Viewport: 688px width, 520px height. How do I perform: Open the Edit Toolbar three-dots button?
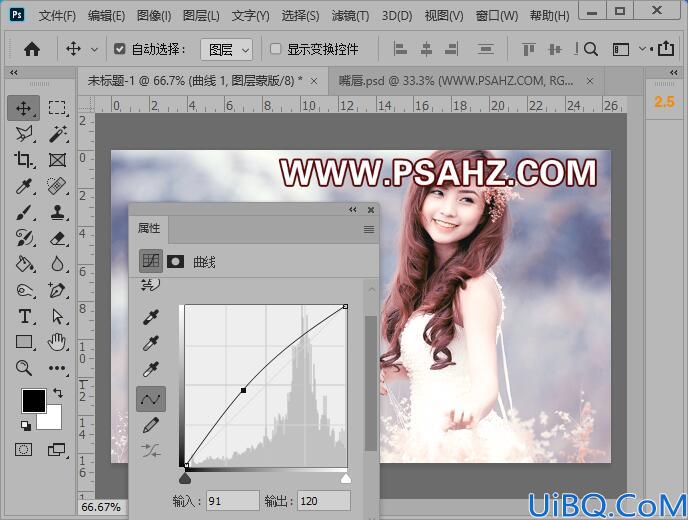(57, 368)
